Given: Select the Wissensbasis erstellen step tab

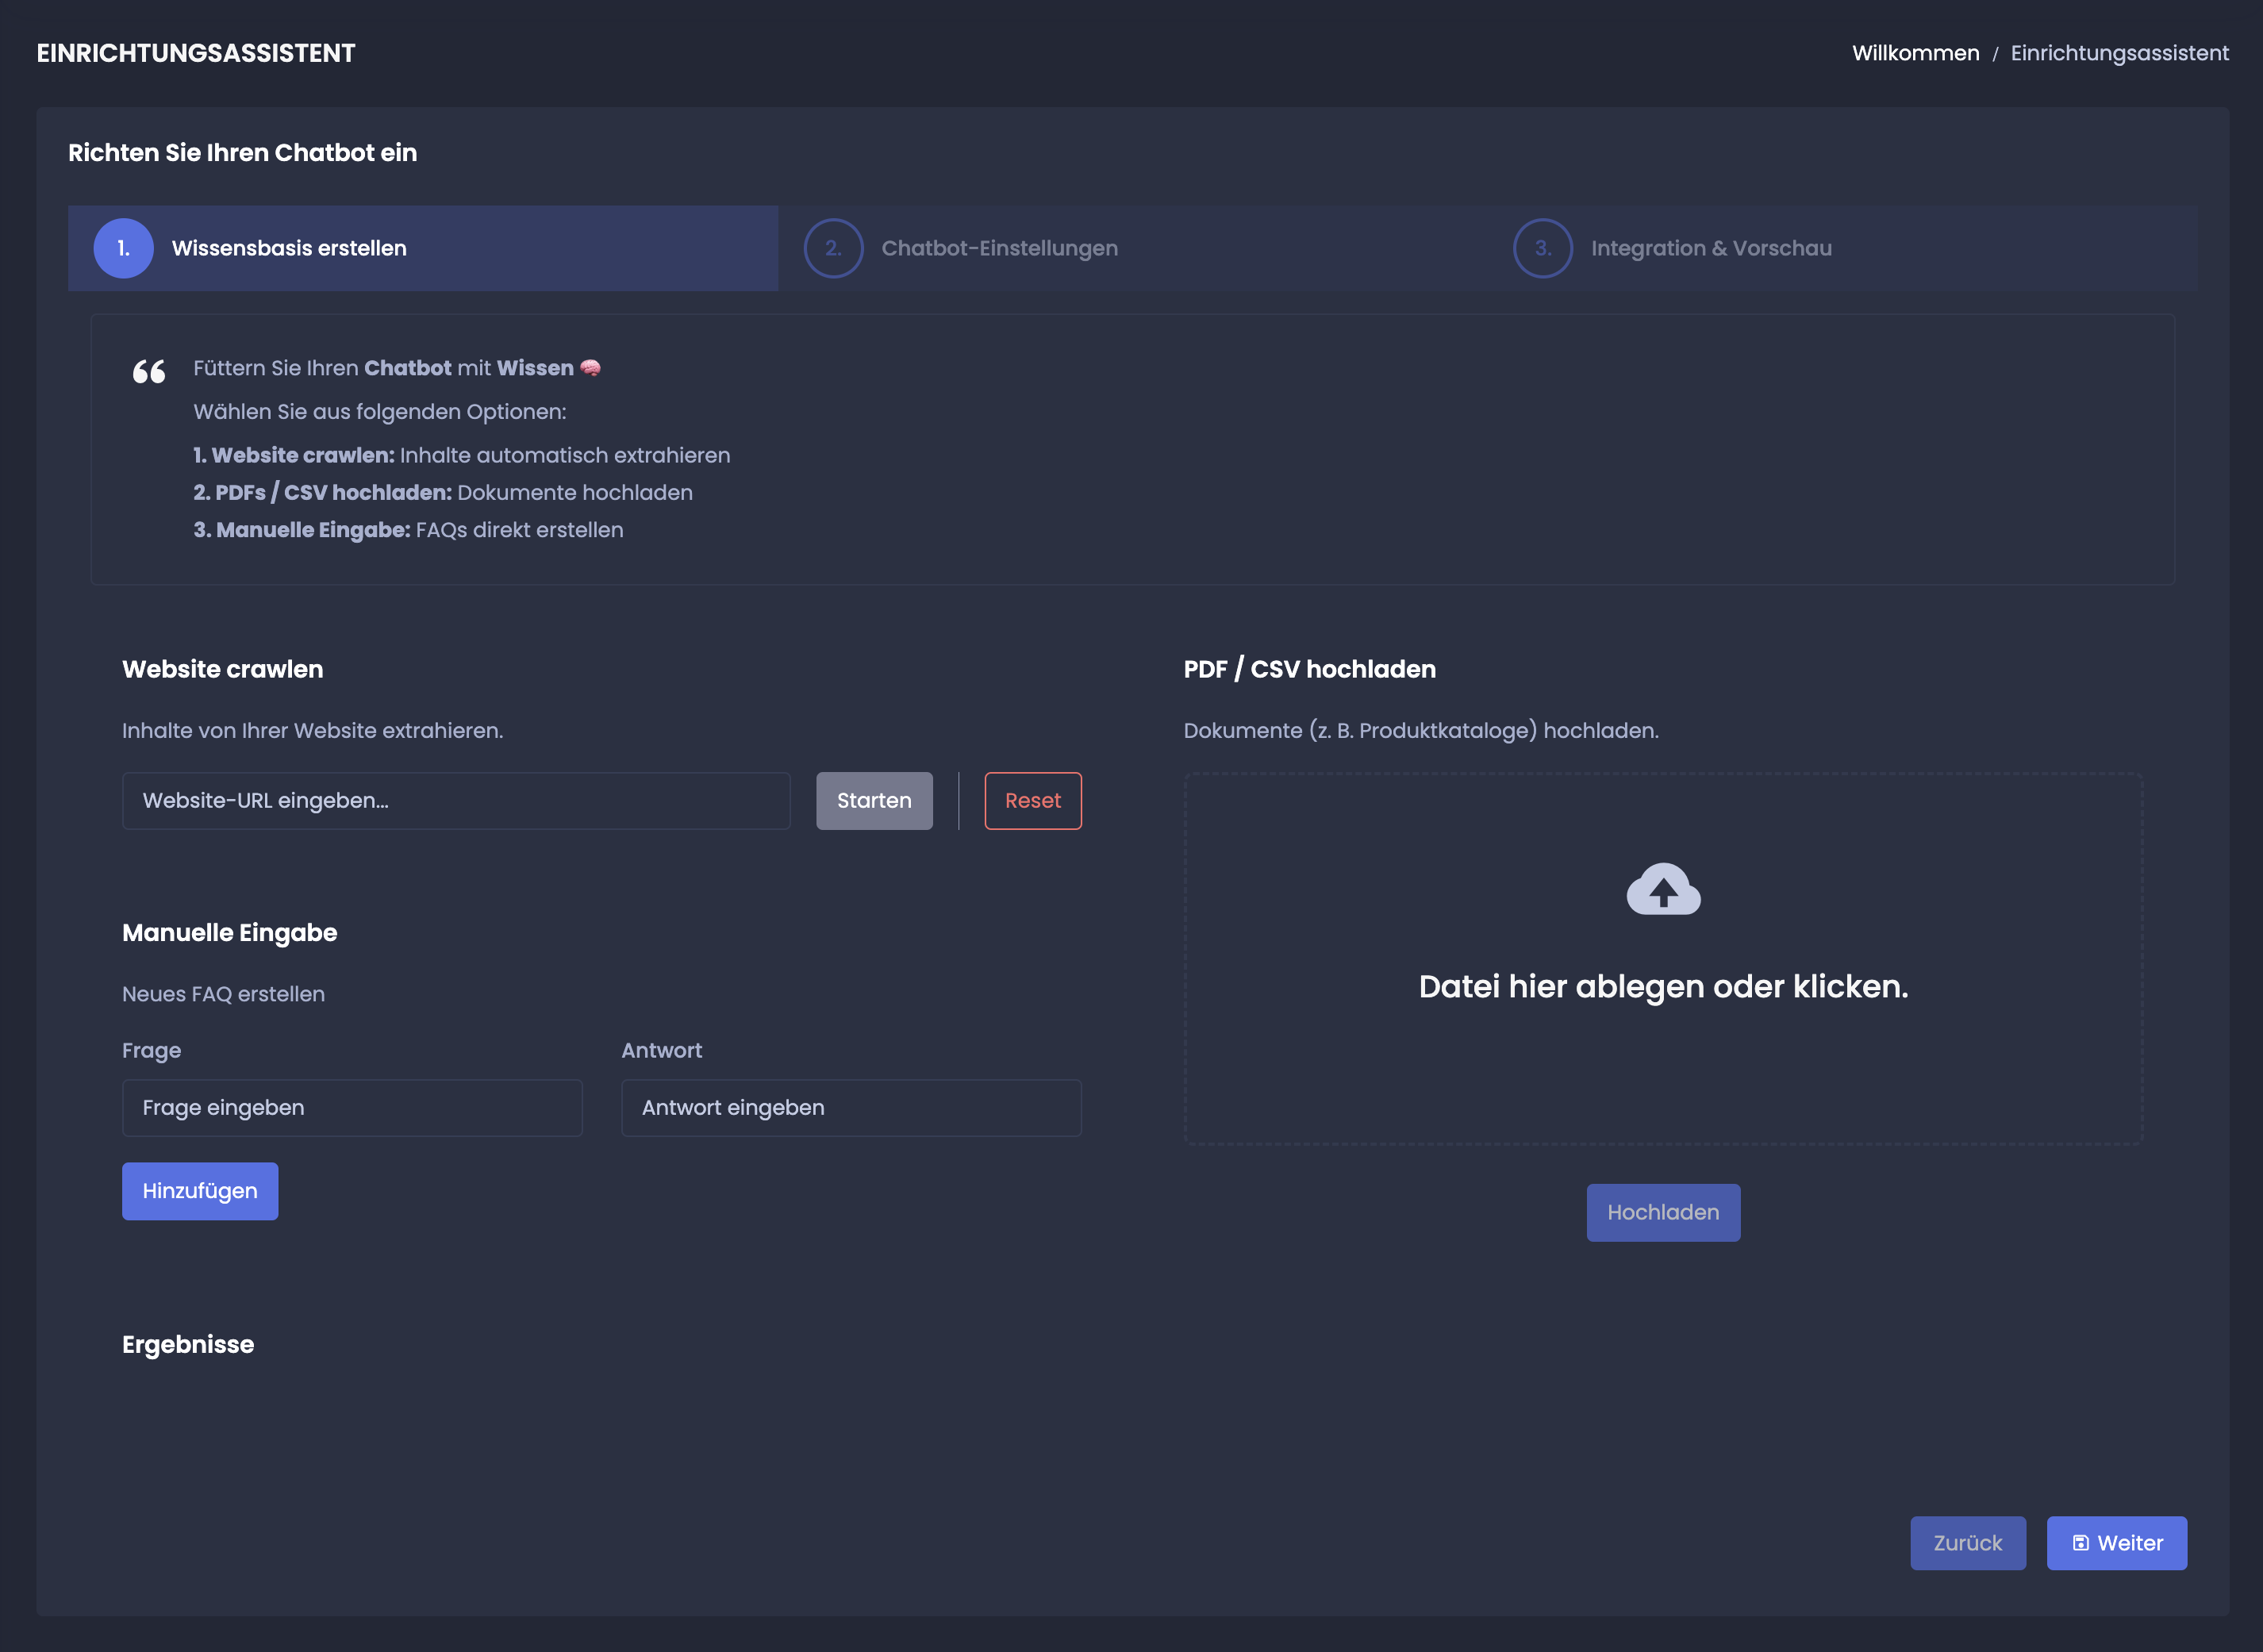Looking at the screenshot, I should tap(289, 248).
